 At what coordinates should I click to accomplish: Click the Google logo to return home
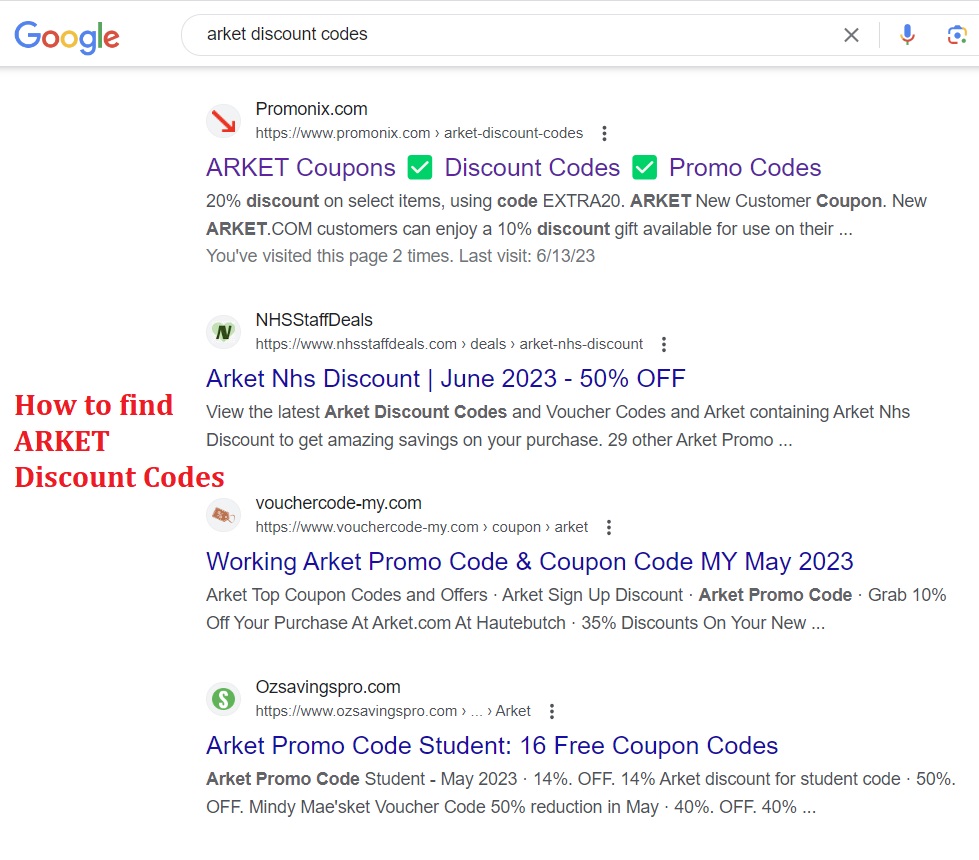66,37
